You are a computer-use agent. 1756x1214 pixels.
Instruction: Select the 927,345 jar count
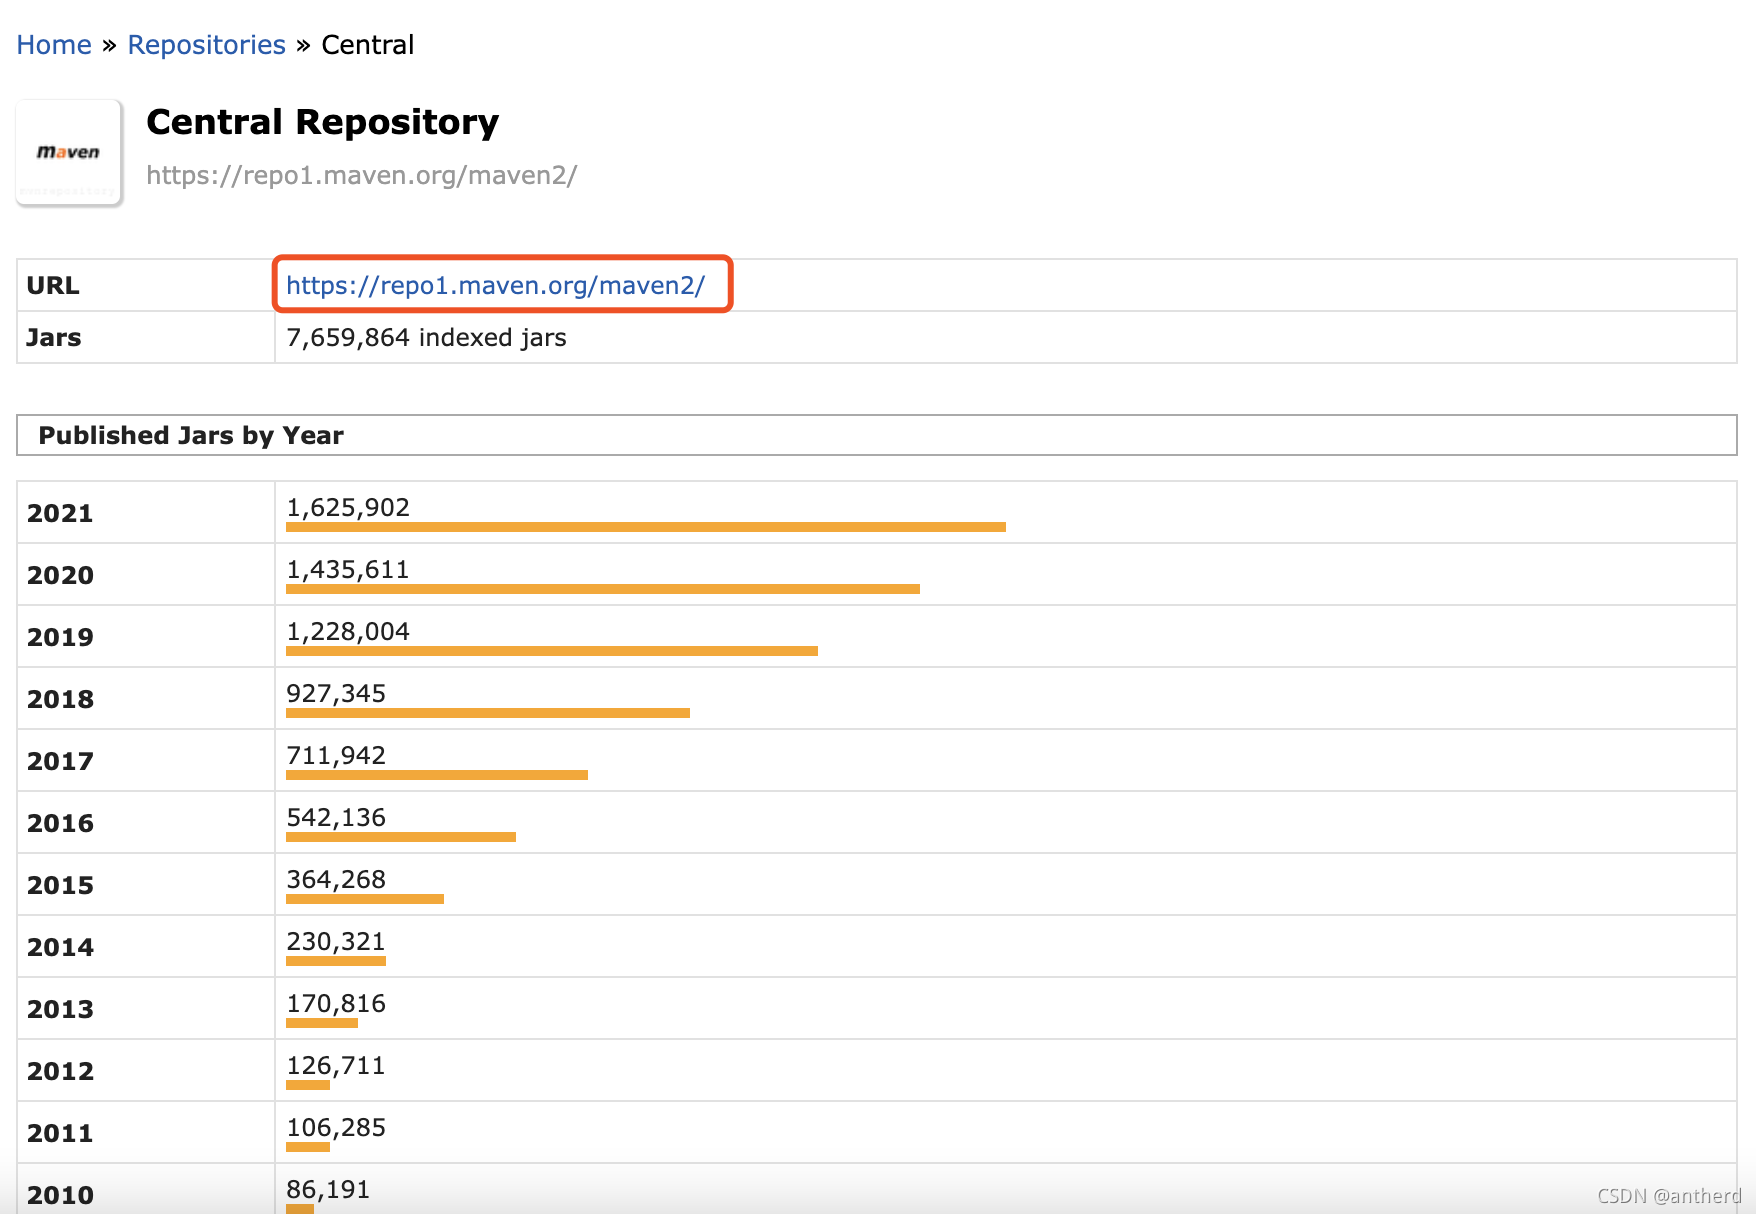click(336, 693)
